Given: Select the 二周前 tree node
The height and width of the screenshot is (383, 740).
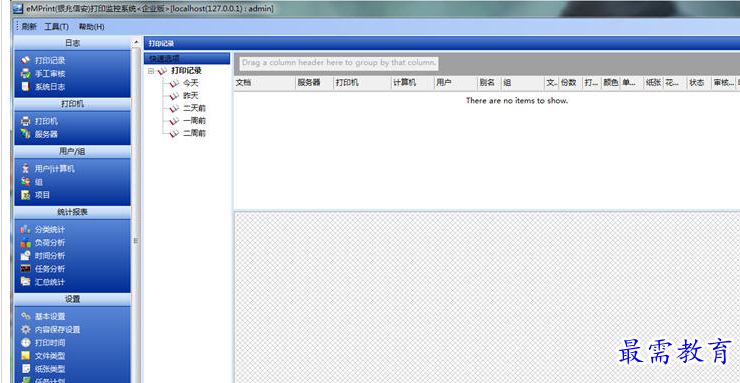Looking at the screenshot, I should [x=194, y=133].
